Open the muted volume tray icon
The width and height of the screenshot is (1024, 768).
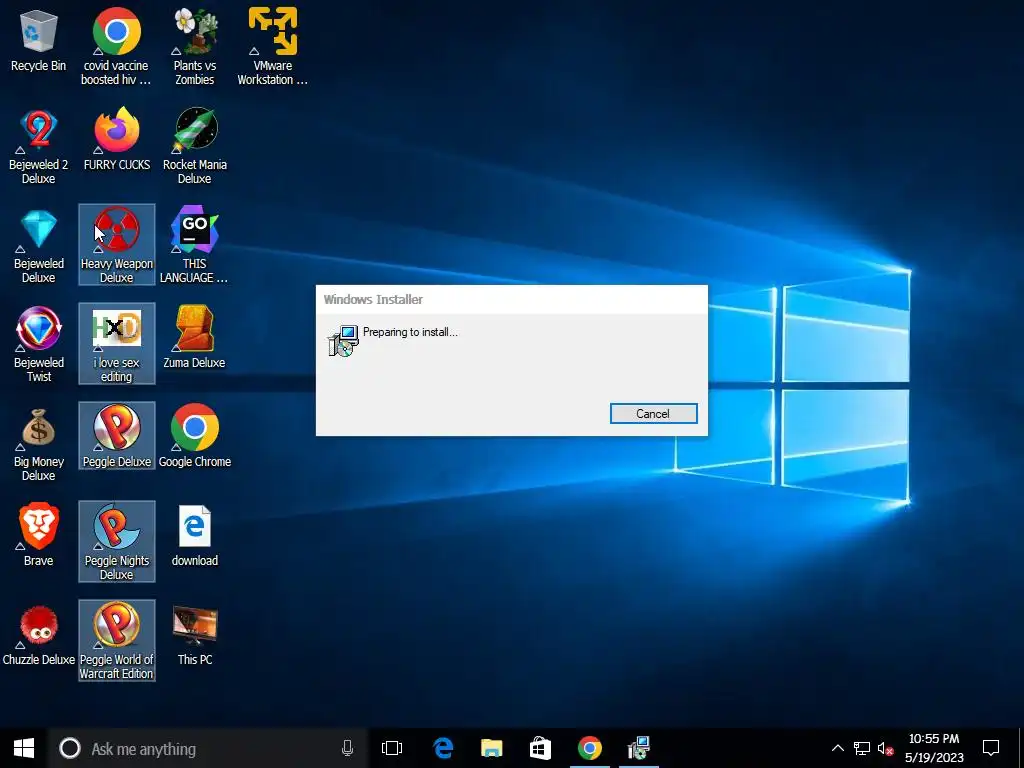[x=886, y=748]
